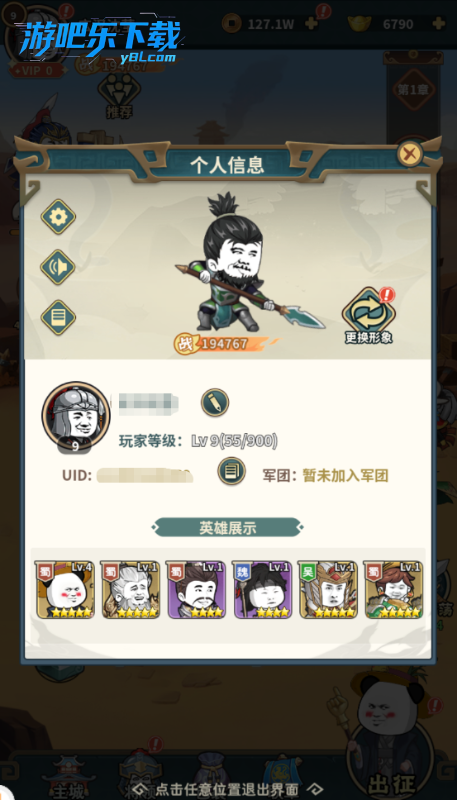Select the white-haired 蜀 hero card
Viewport: 457px width, 800px height.
pos(131,590)
